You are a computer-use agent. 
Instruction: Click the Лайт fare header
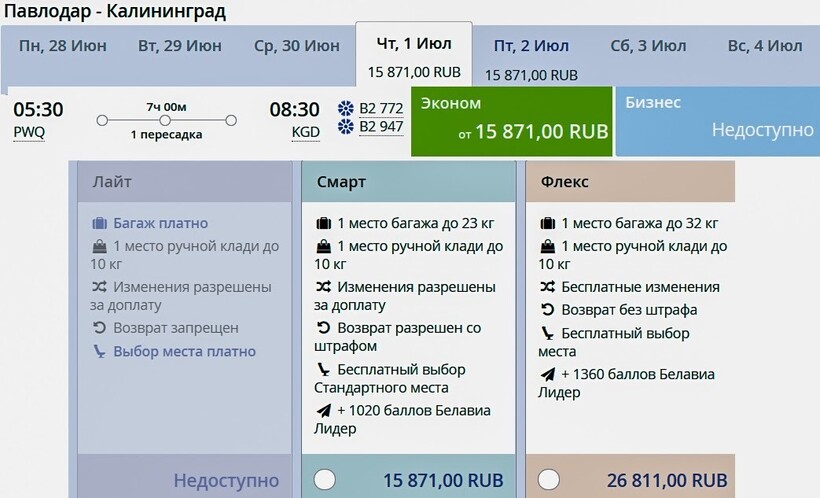tap(185, 182)
